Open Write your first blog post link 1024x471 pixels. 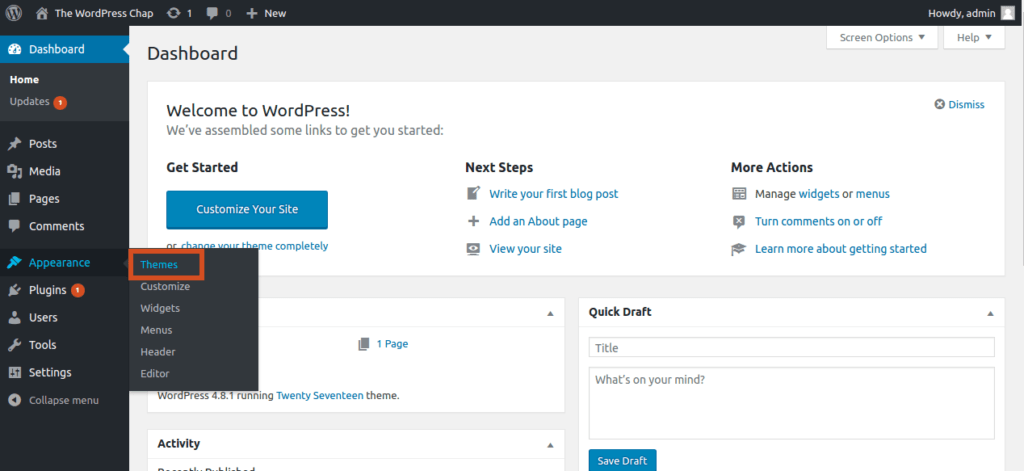(x=554, y=194)
